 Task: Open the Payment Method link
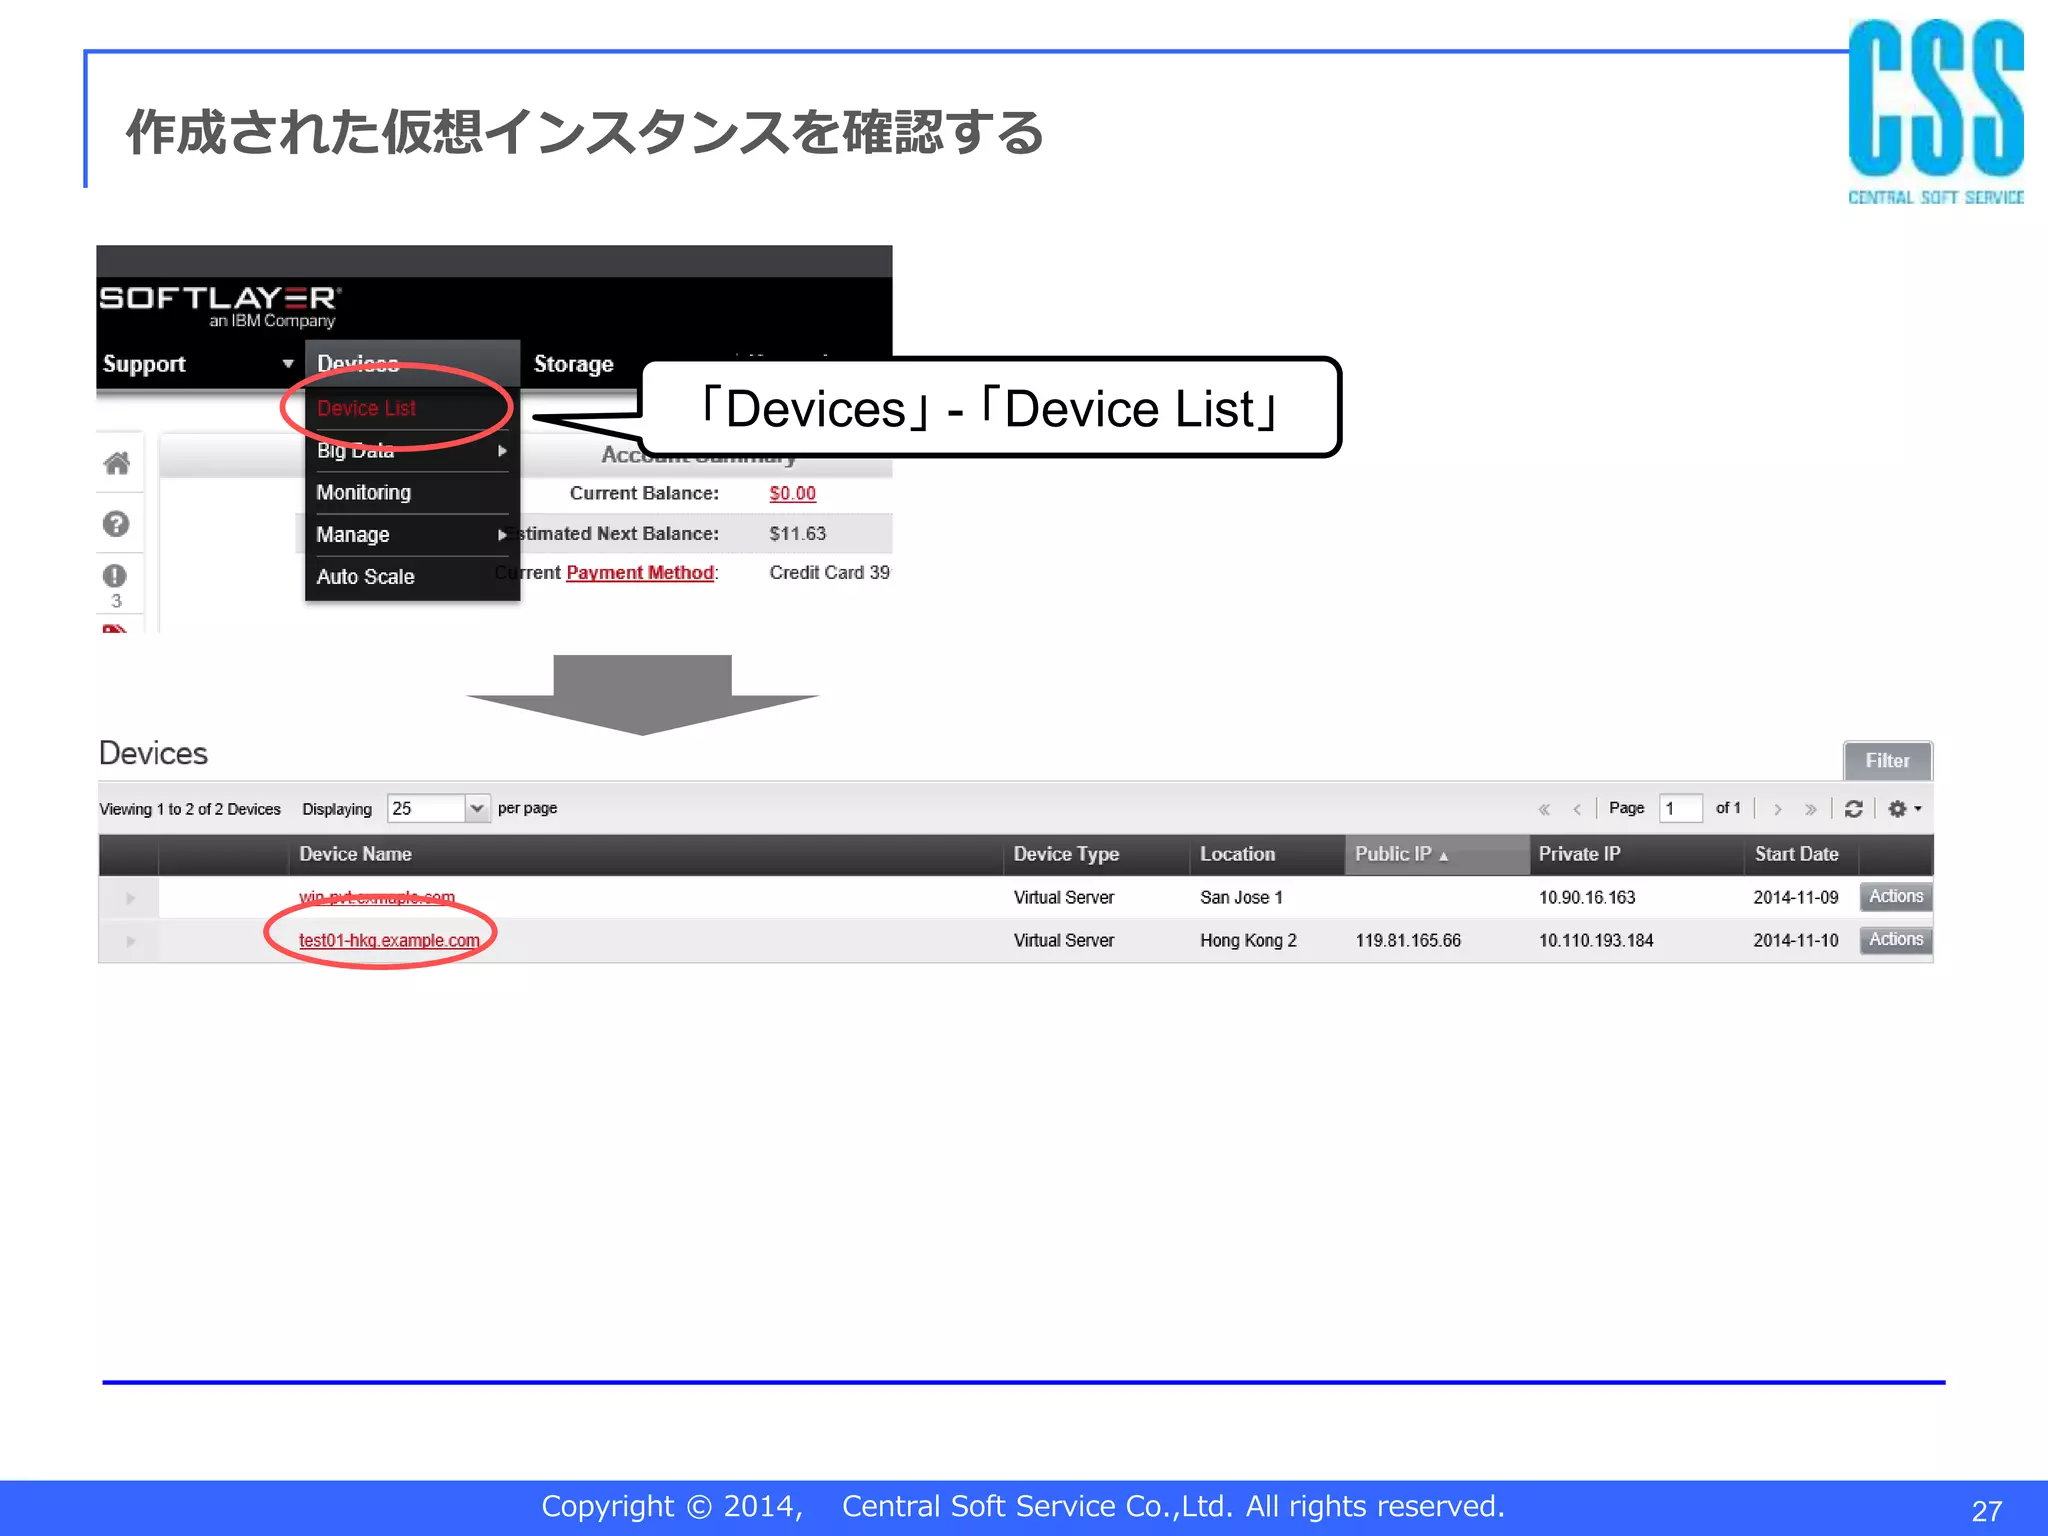[x=640, y=573]
